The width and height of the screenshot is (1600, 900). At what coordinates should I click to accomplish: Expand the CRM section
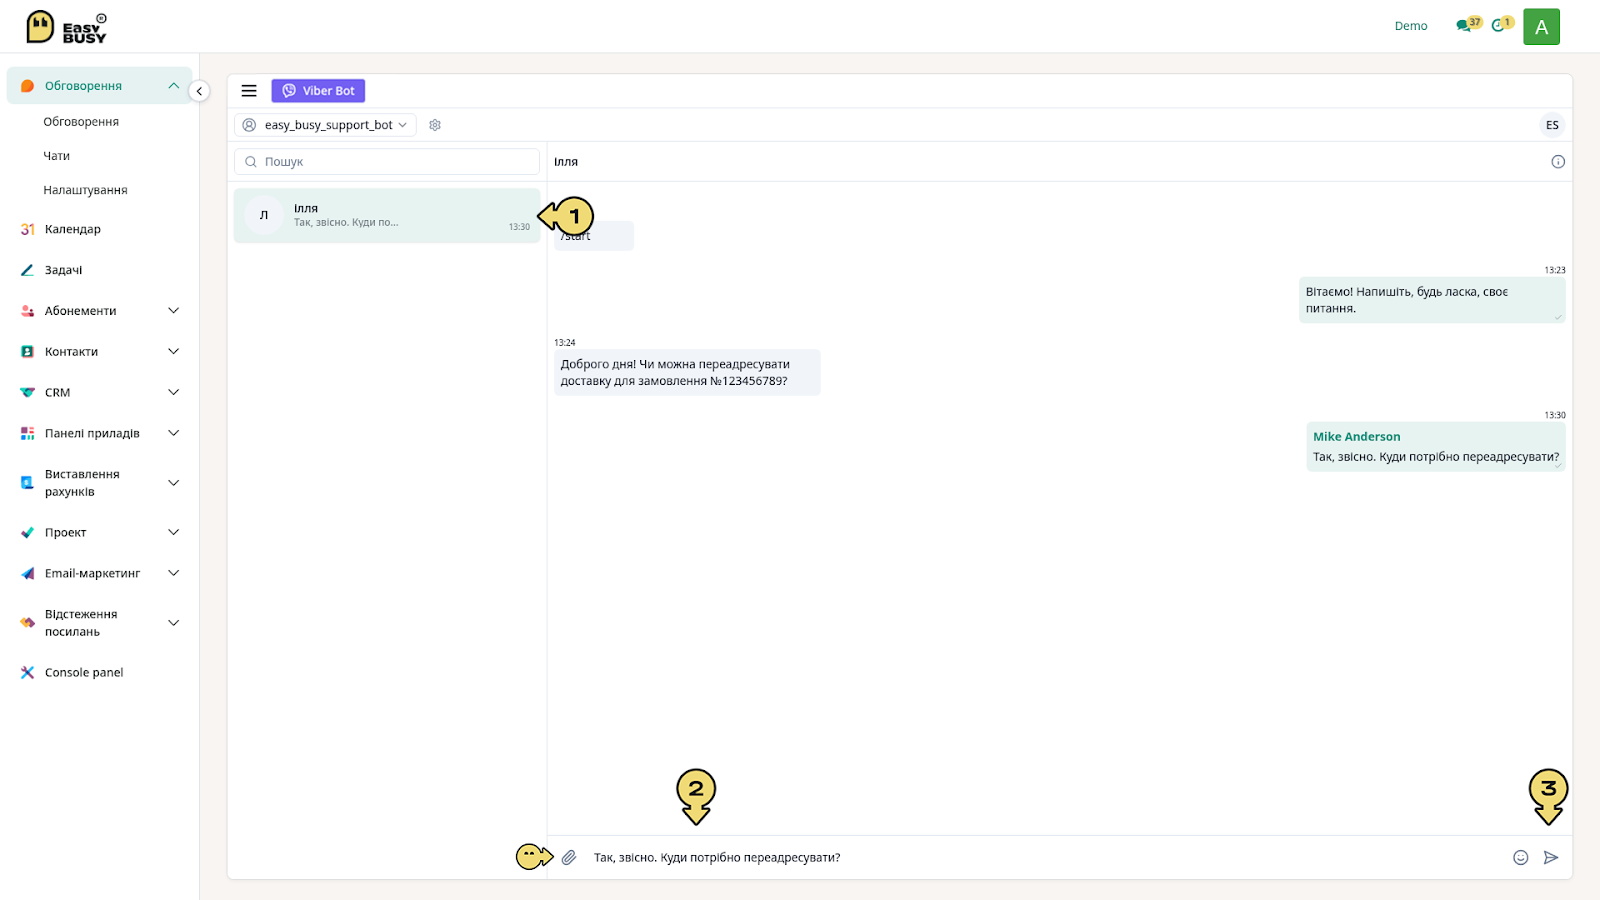point(173,393)
